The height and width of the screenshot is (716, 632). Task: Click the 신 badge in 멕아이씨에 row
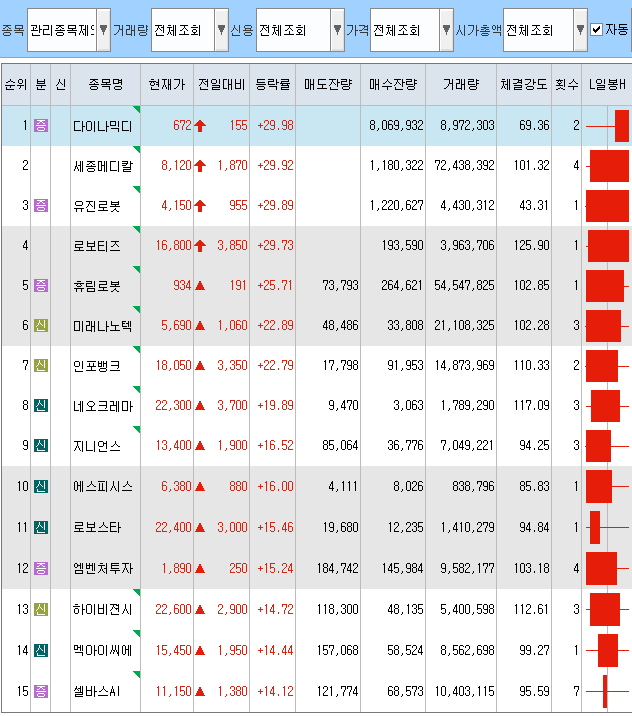[x=41, y=650]
